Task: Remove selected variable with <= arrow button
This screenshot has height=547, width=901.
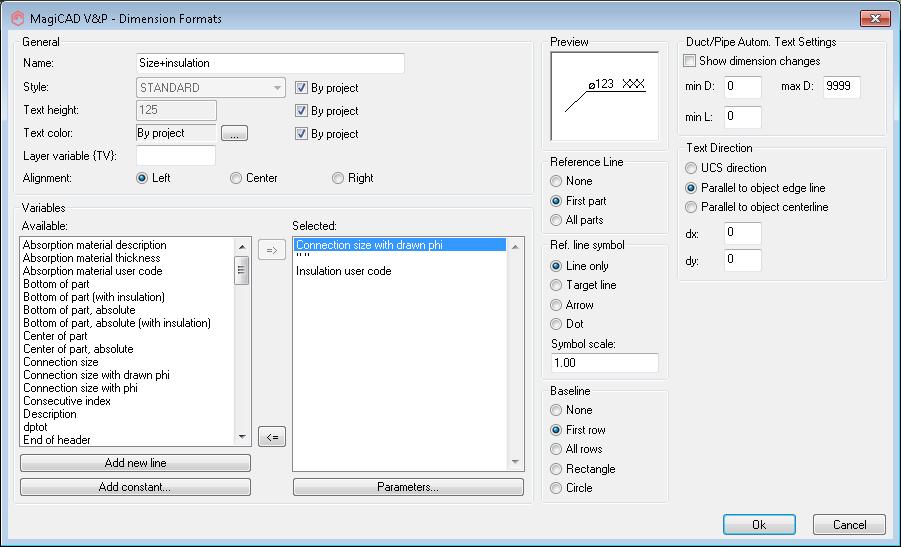Action: click(272, 437)
